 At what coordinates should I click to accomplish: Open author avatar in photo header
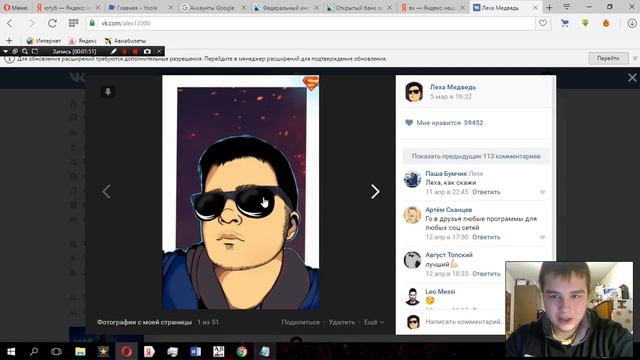414,91
